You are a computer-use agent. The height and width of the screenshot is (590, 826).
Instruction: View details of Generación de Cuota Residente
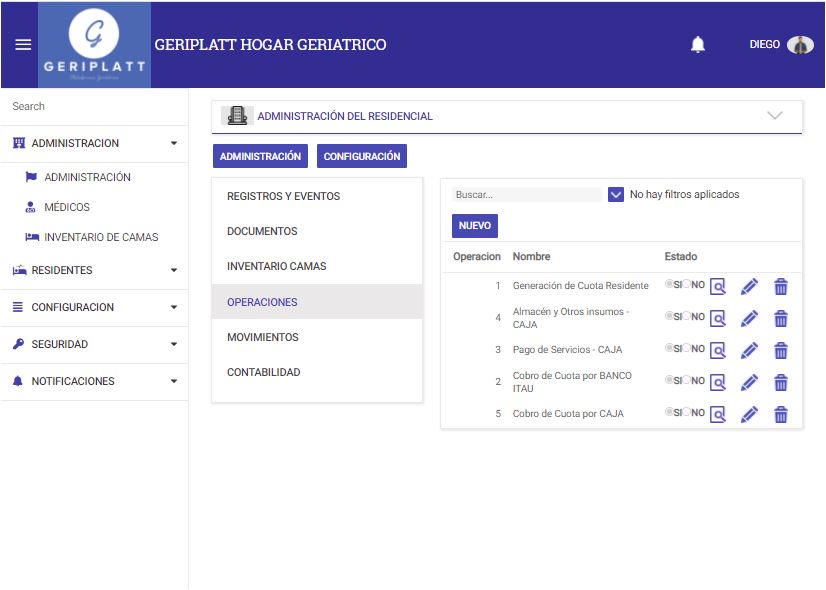coord(717,287)
